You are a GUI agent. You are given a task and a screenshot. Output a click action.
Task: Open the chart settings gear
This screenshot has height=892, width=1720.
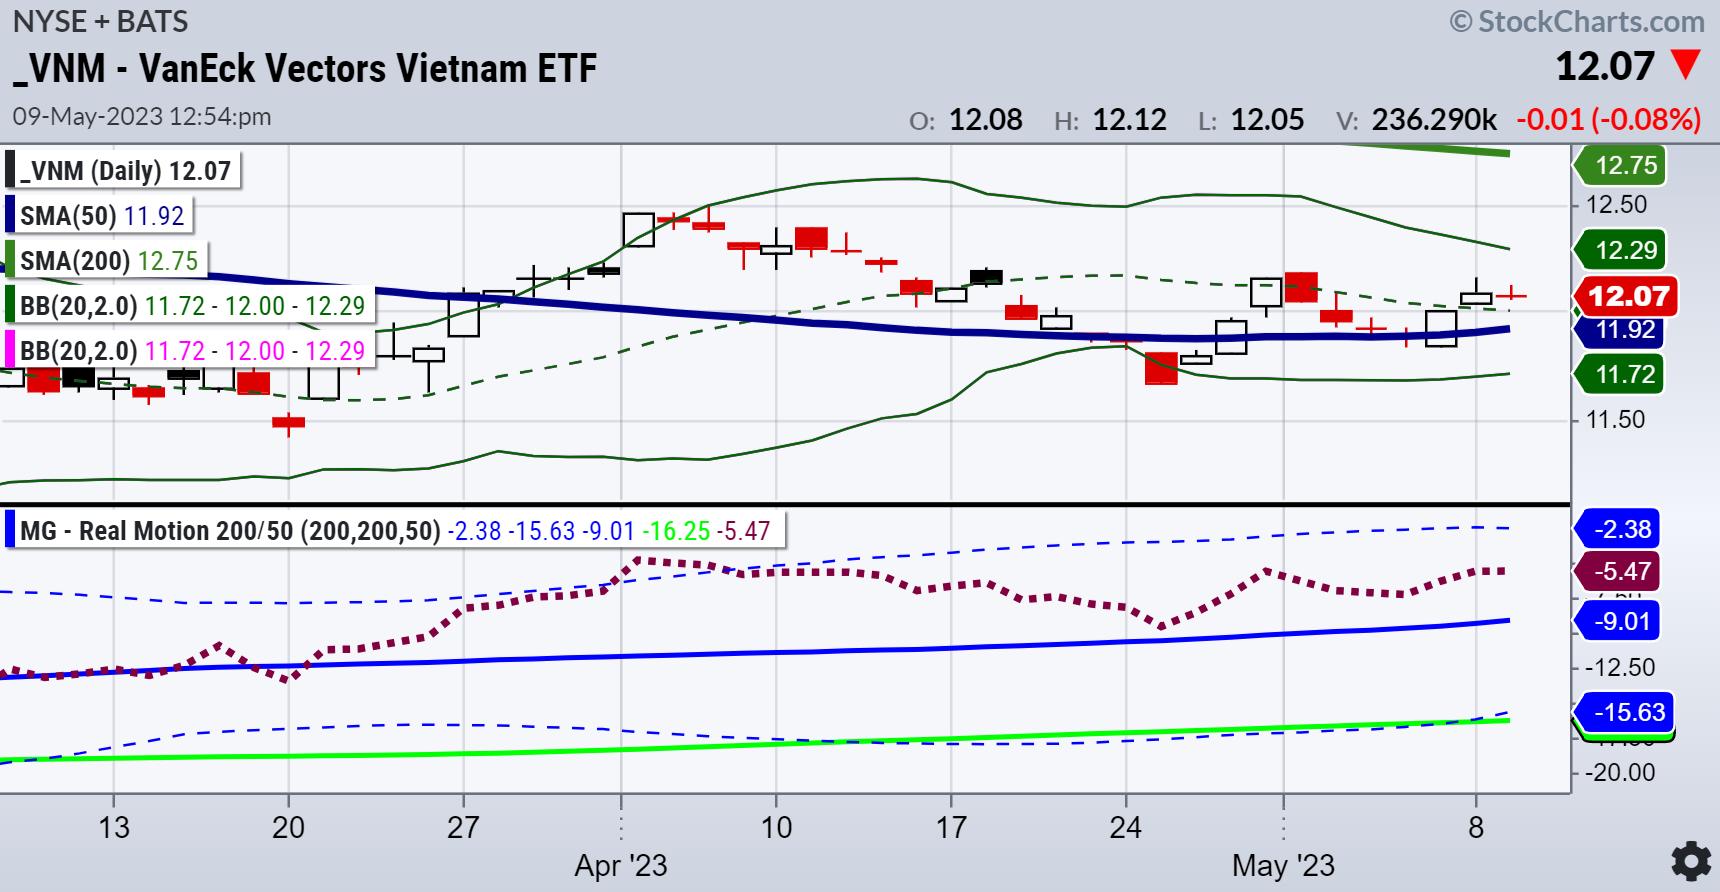tap(1690, 860)
